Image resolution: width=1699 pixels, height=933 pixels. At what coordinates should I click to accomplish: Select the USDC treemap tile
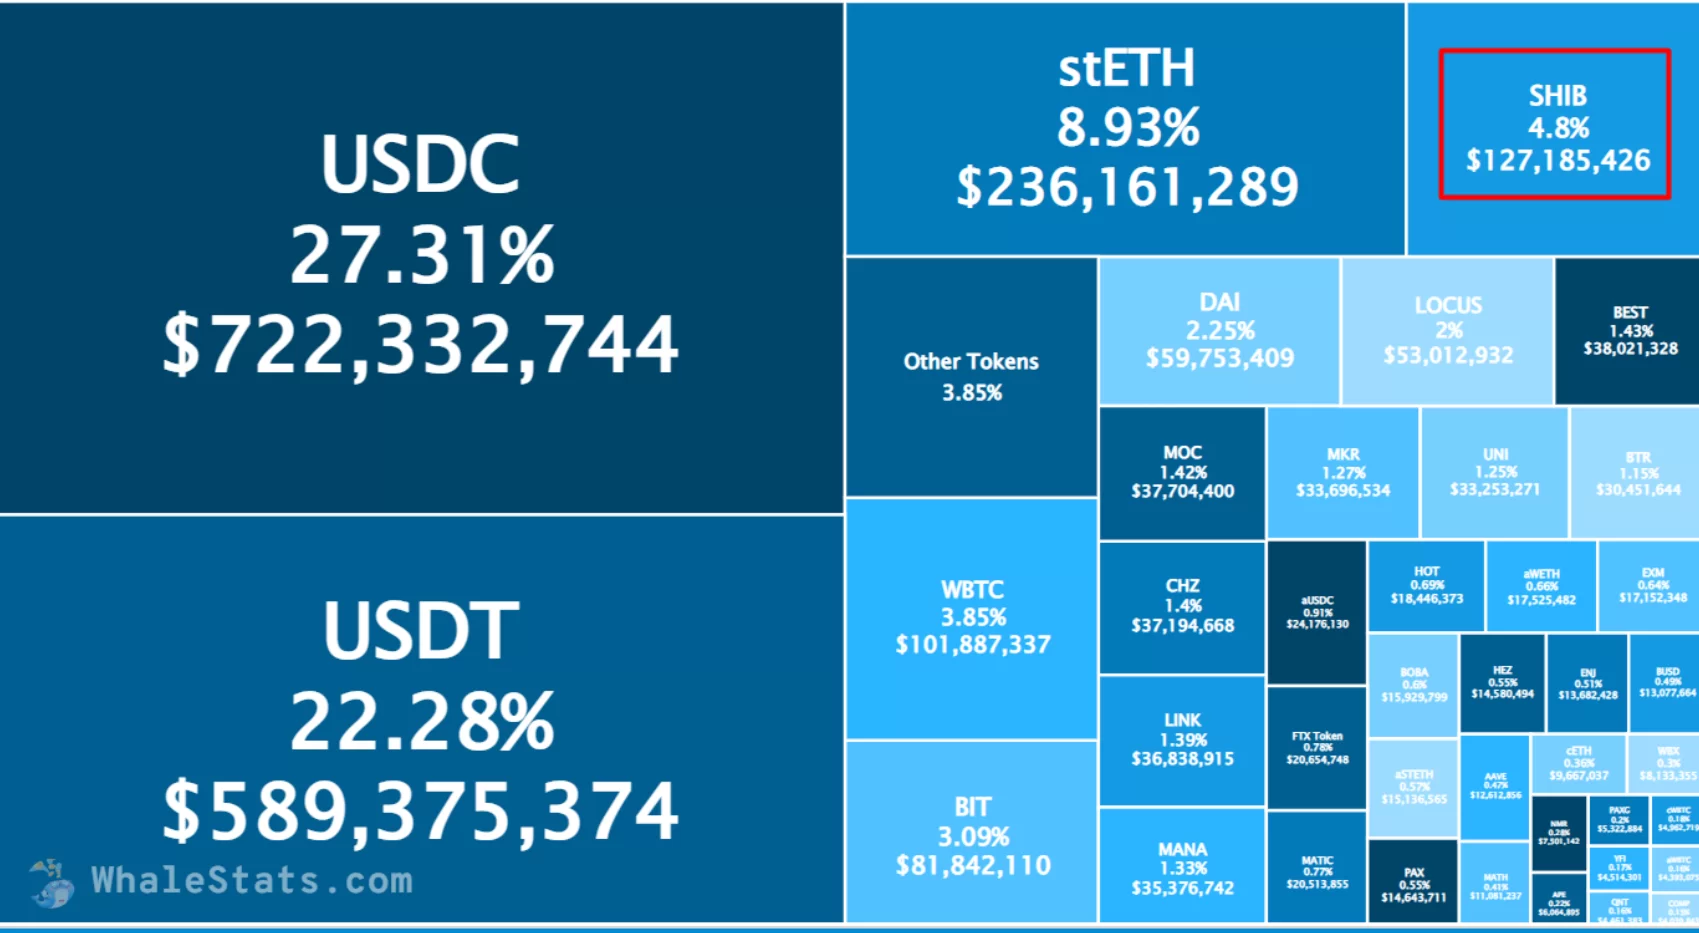point(421,257)
